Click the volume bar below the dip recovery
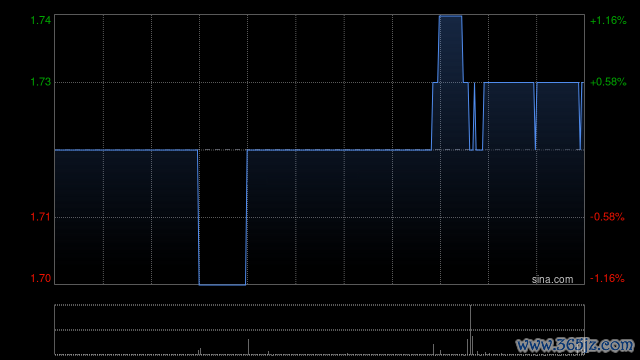 (x=248, y=347)
